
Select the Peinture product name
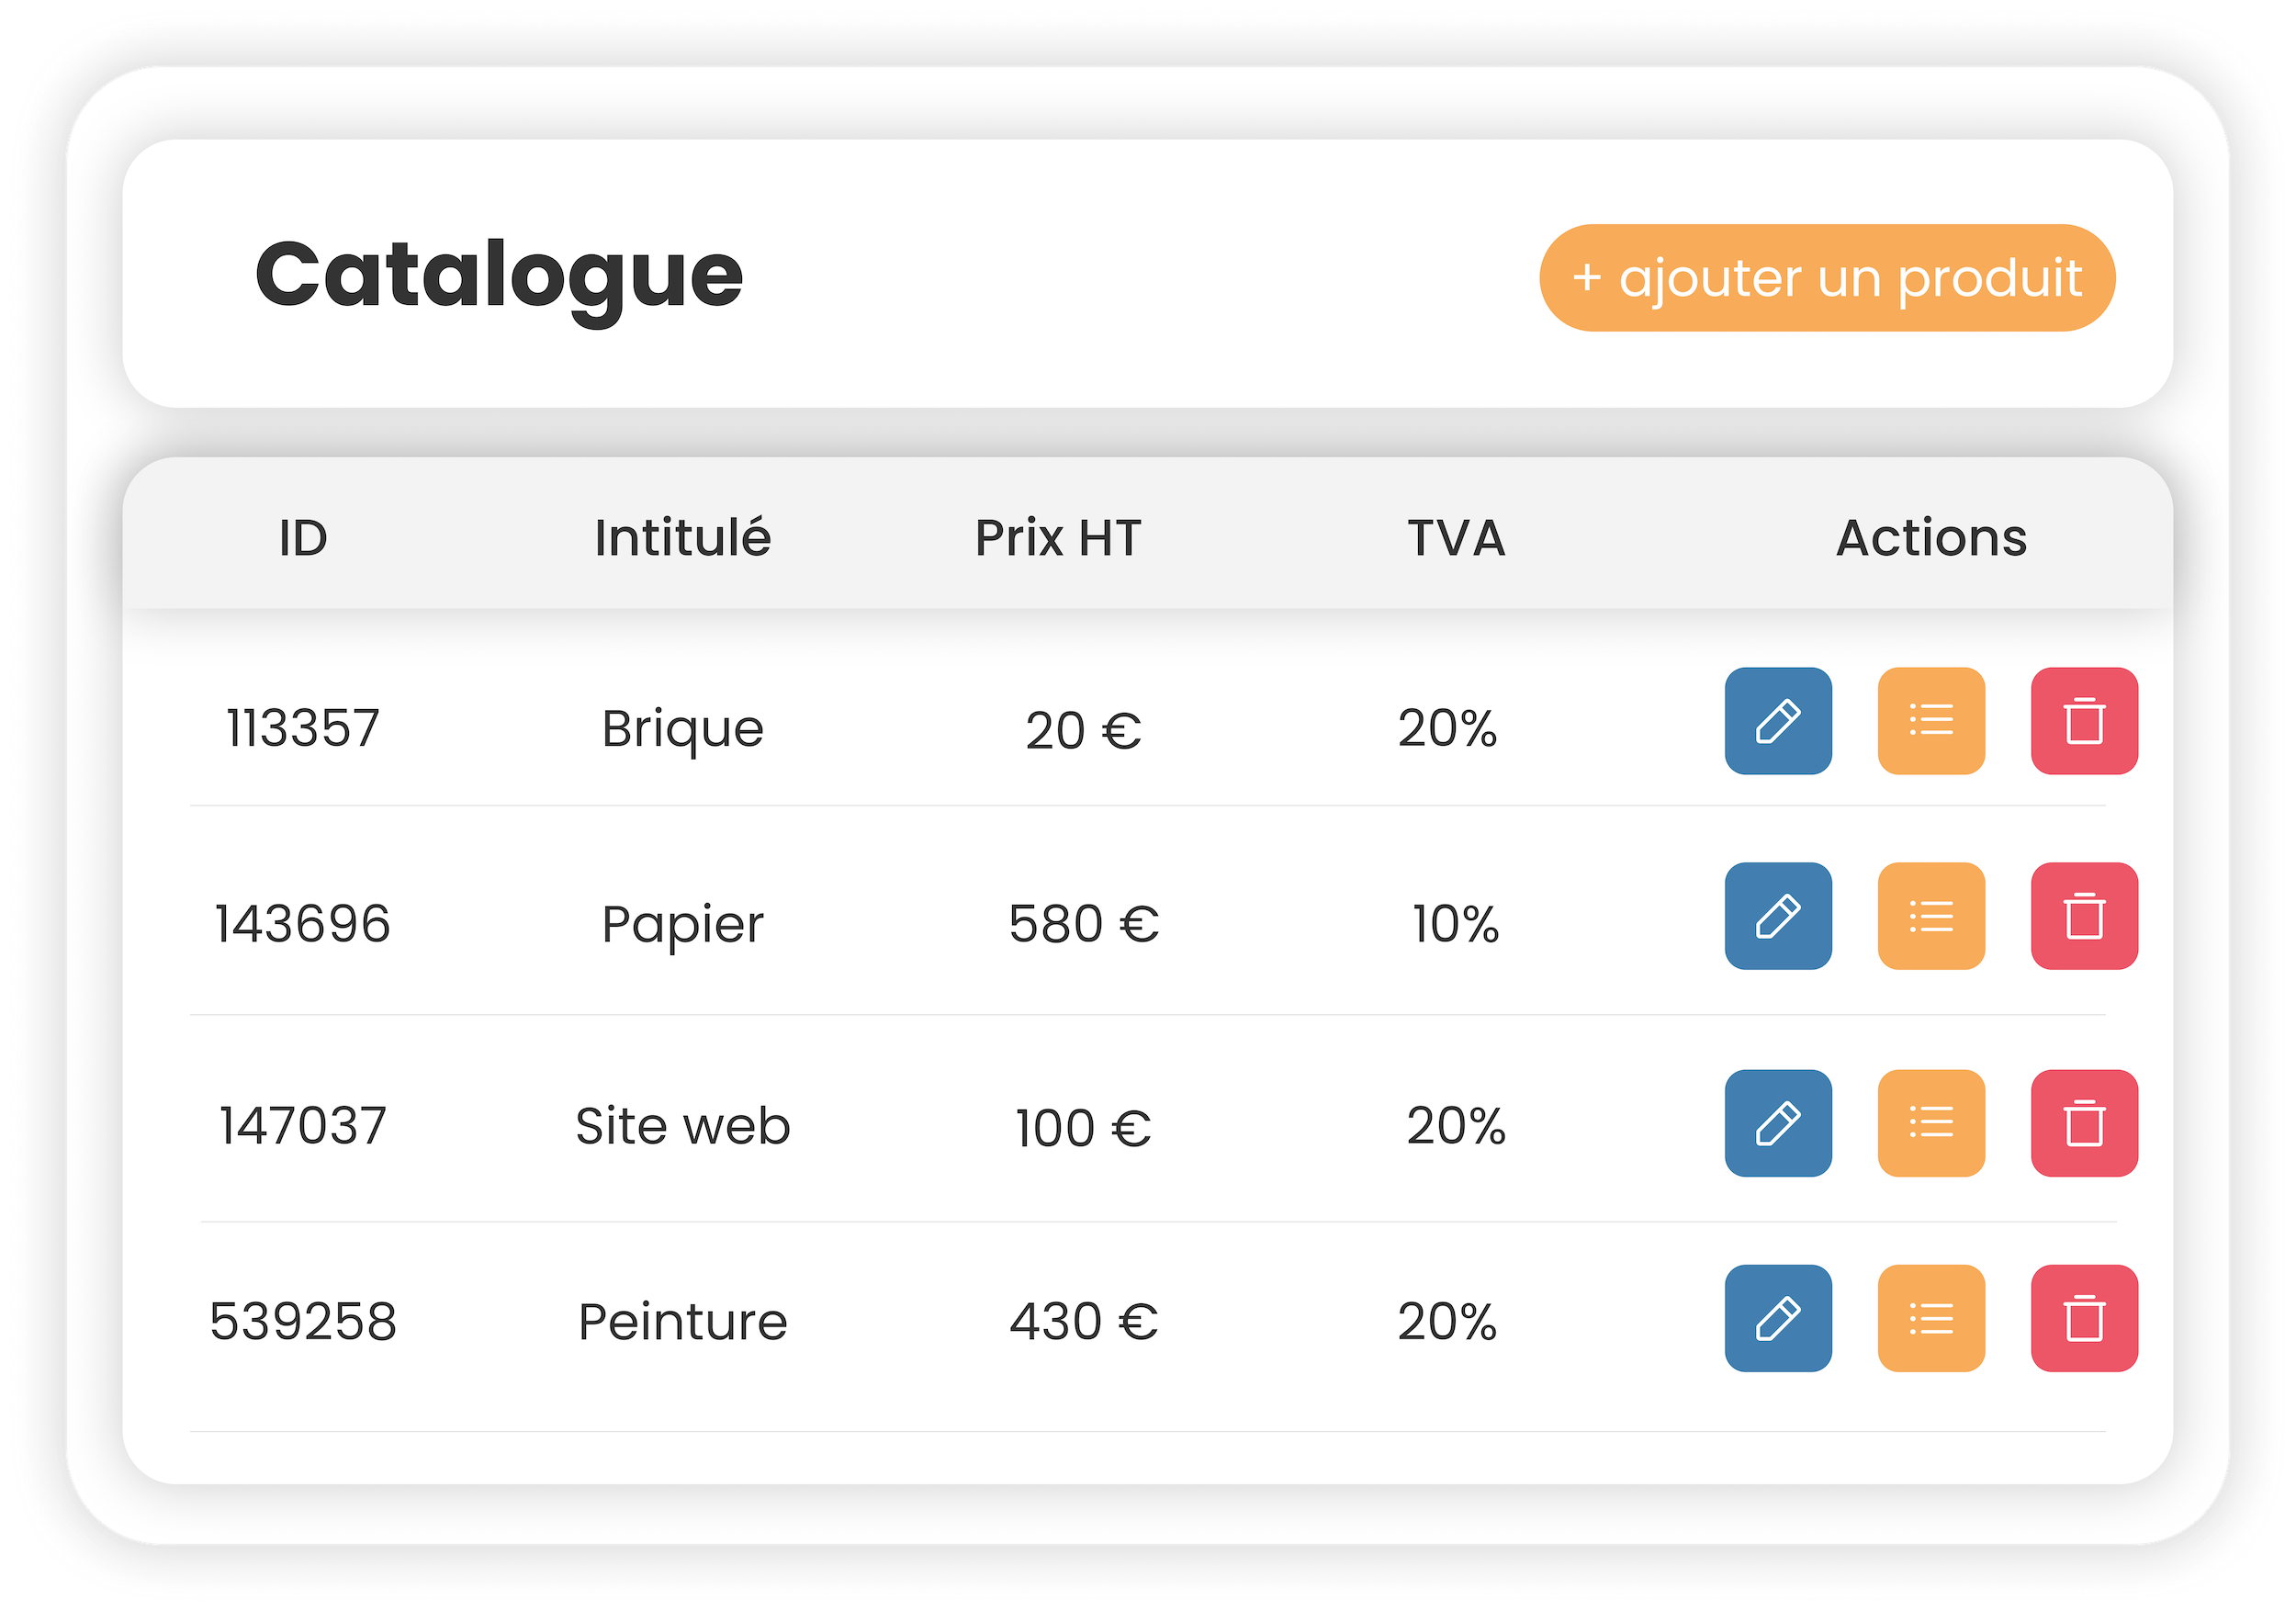pyautogui.click(x=683, y=1321)
